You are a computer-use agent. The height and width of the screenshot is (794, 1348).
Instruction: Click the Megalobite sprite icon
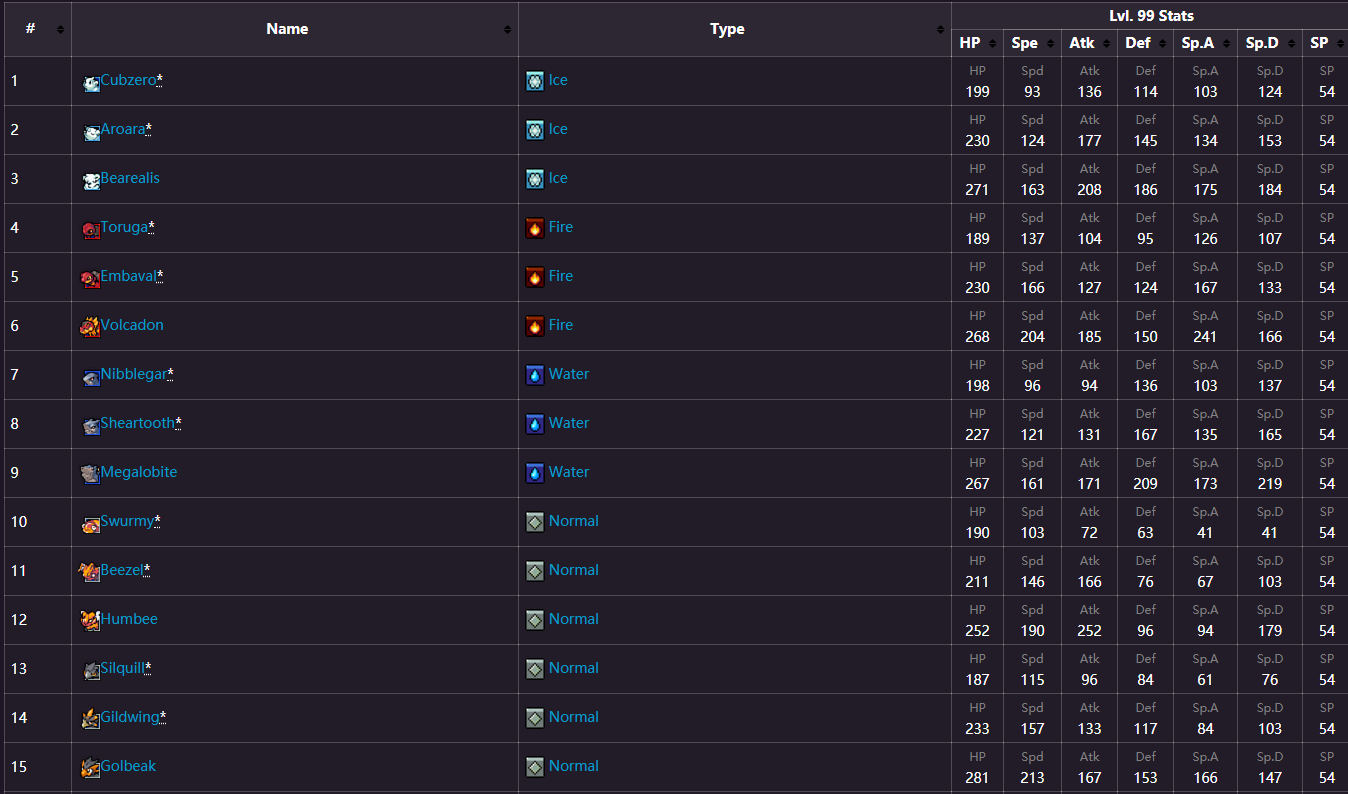(90, 474)
